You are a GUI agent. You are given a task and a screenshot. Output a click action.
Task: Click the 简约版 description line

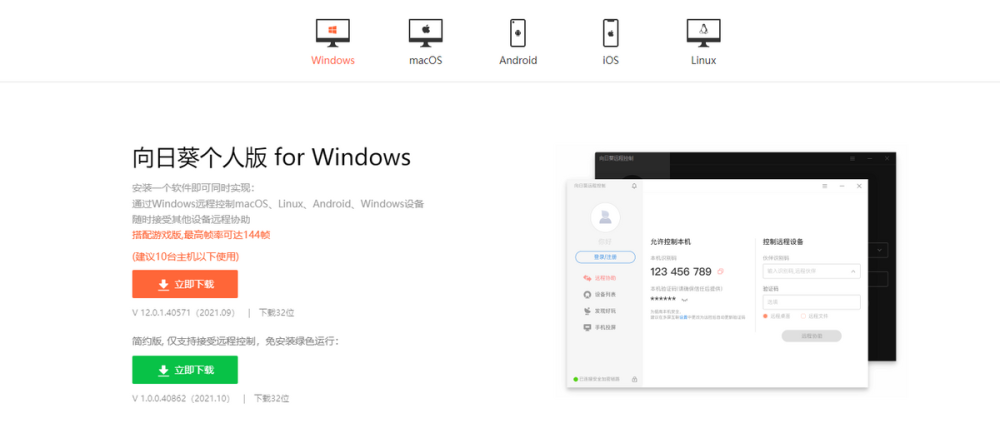pos(235,341)
